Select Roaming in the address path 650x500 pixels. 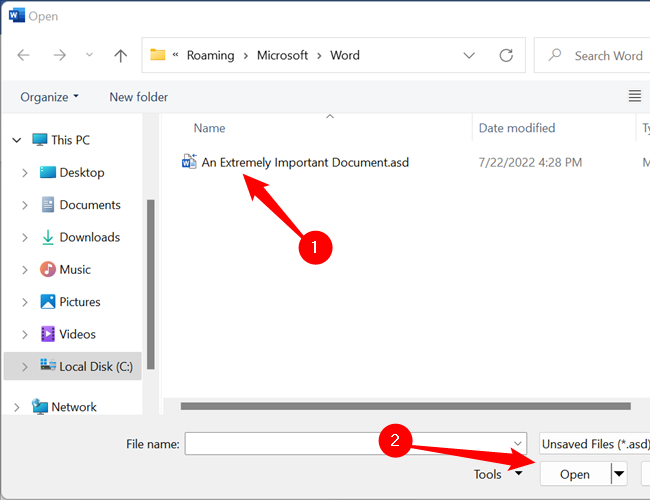click(x=210, y=55)
